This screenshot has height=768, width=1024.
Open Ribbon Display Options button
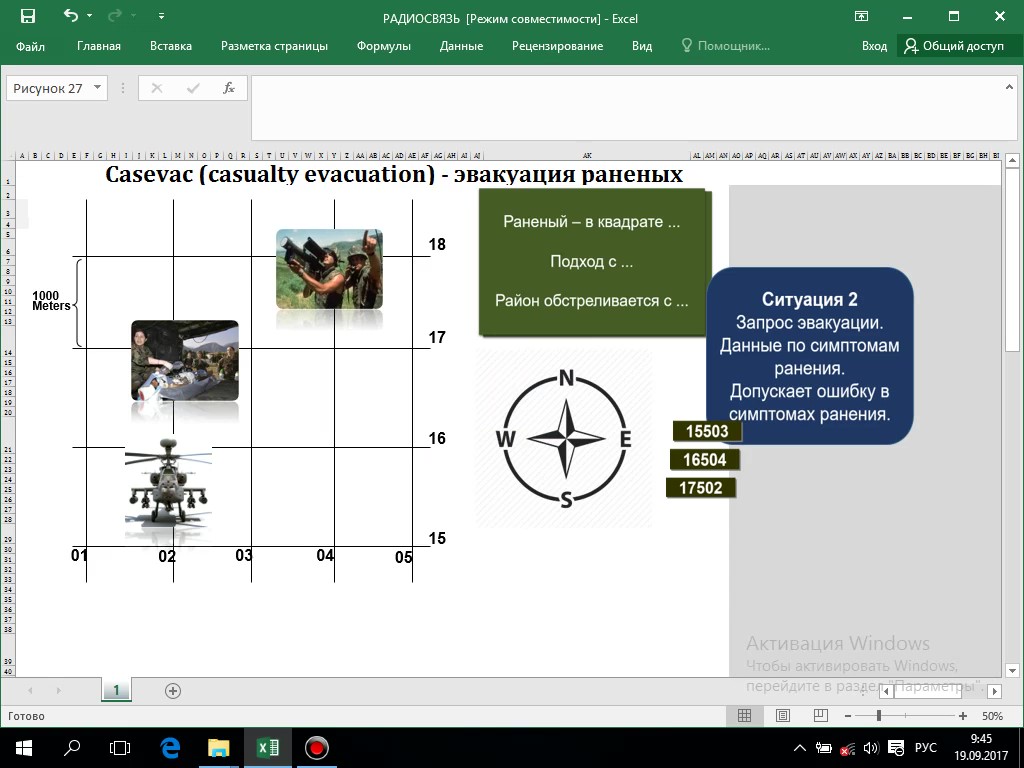861,17
